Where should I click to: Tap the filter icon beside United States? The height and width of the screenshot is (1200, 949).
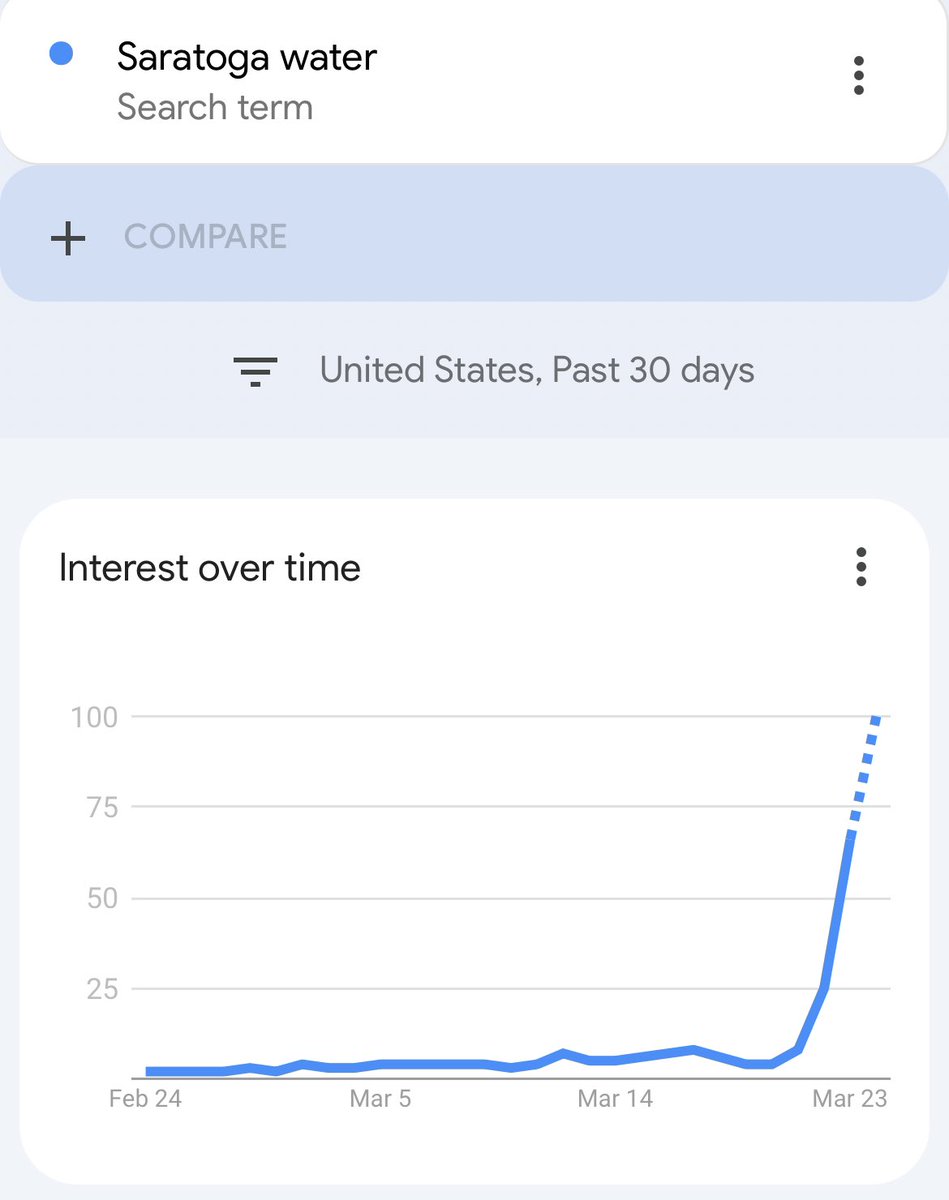coord(255,371)
